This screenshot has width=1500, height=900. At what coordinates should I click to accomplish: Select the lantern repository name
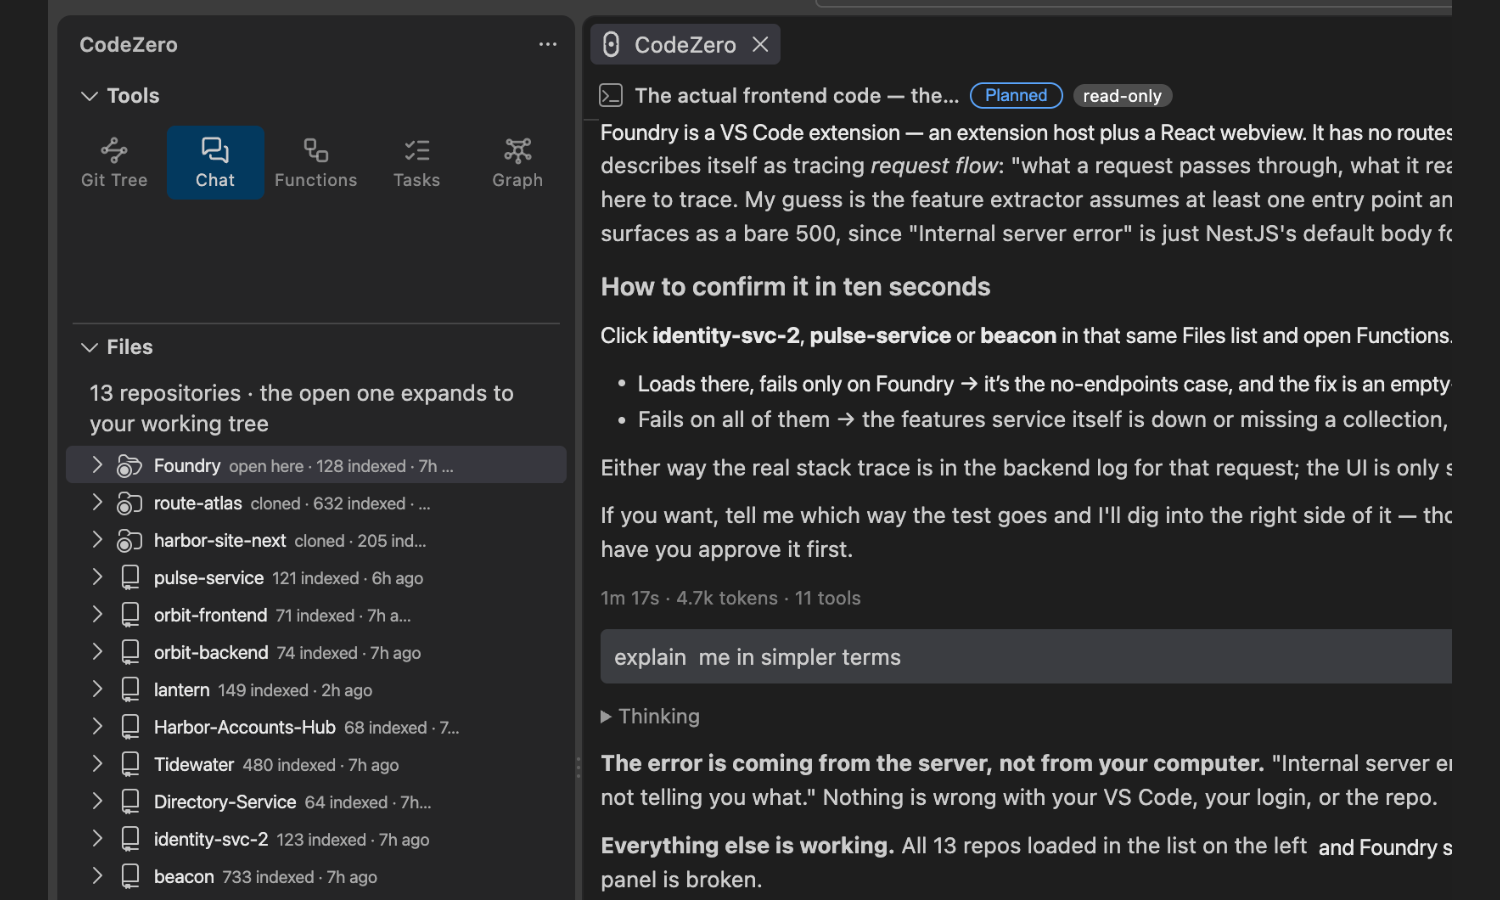182,690
